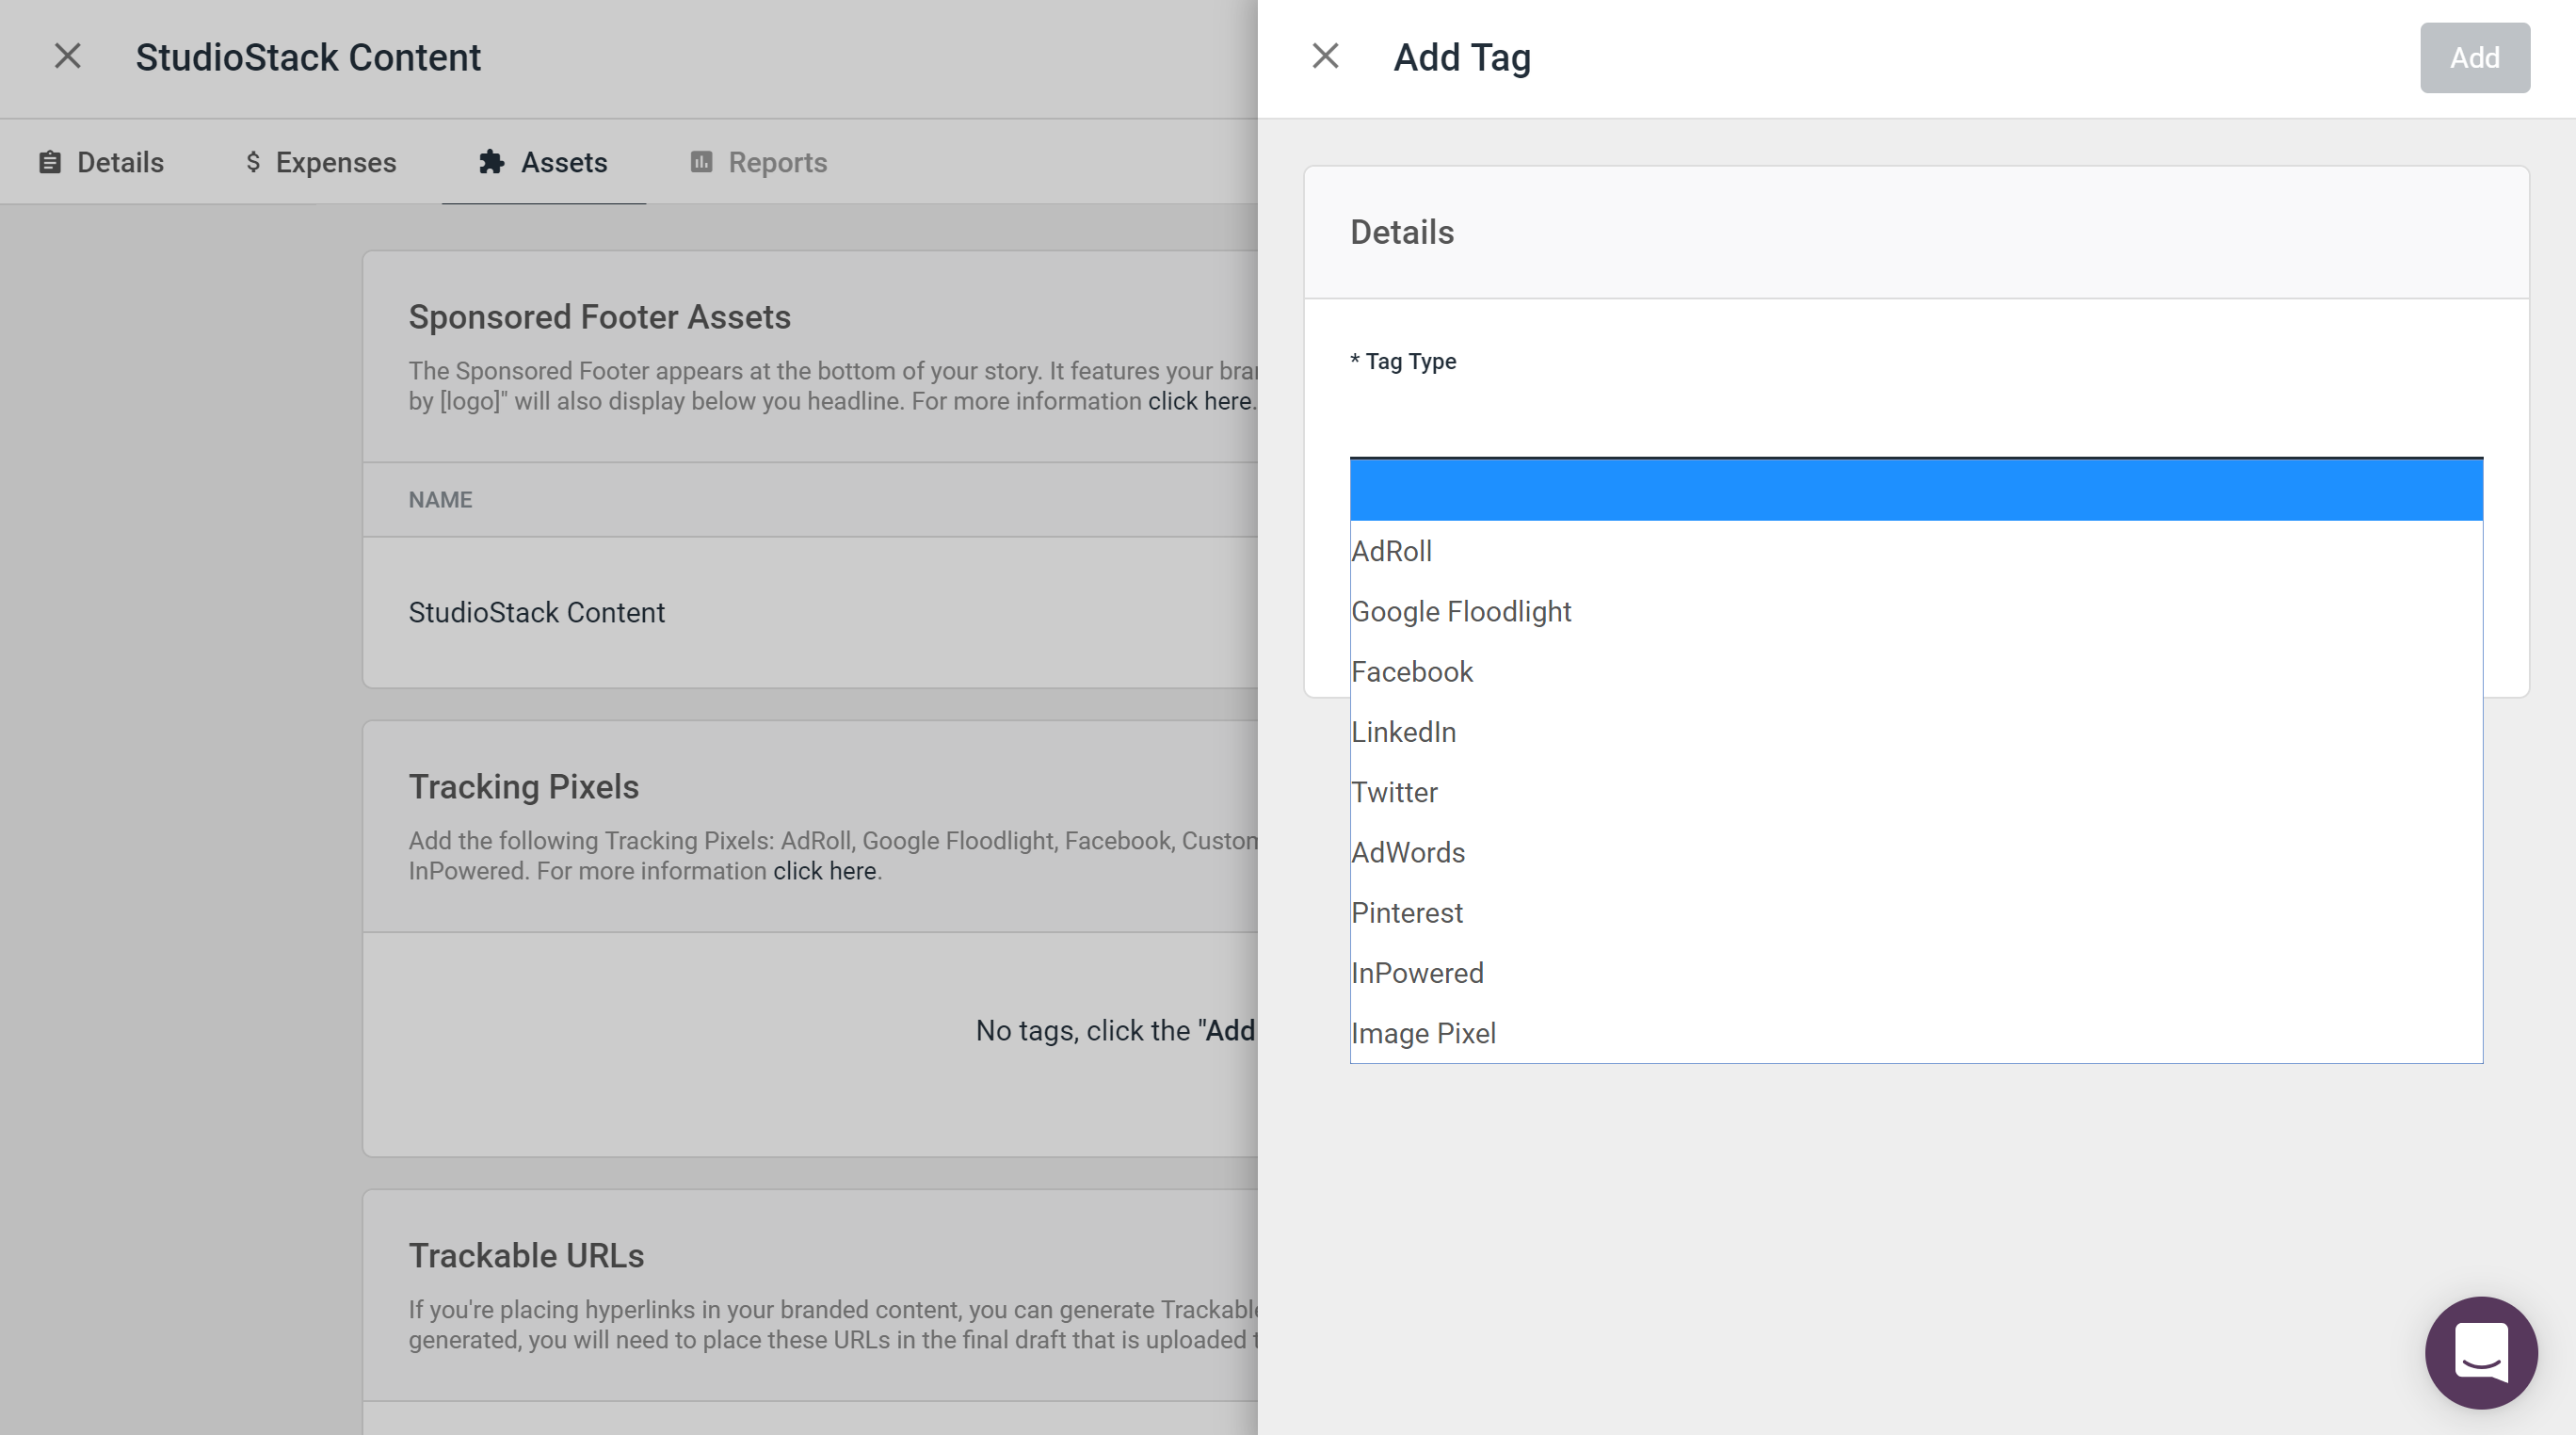Viewport: 2576px width, 1435px height.
Task: Switch to the Assets tab
Action: click(542, 161)
